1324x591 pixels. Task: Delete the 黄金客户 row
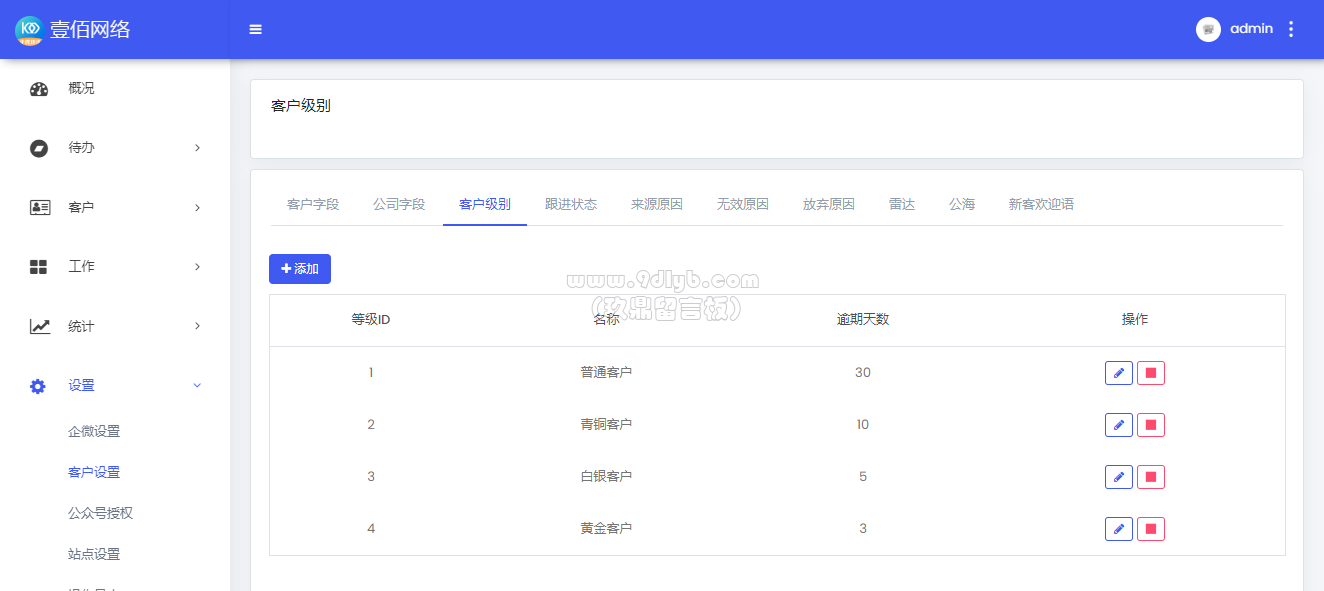coord(1151,529)
